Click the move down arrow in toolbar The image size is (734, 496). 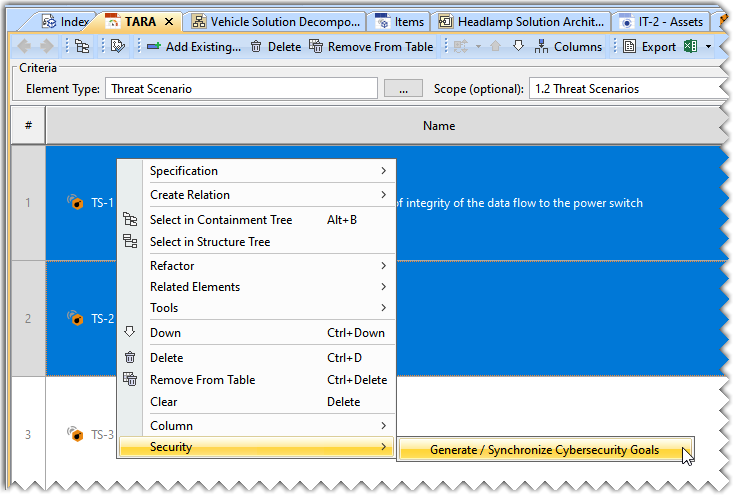click(x=518, y=46)
